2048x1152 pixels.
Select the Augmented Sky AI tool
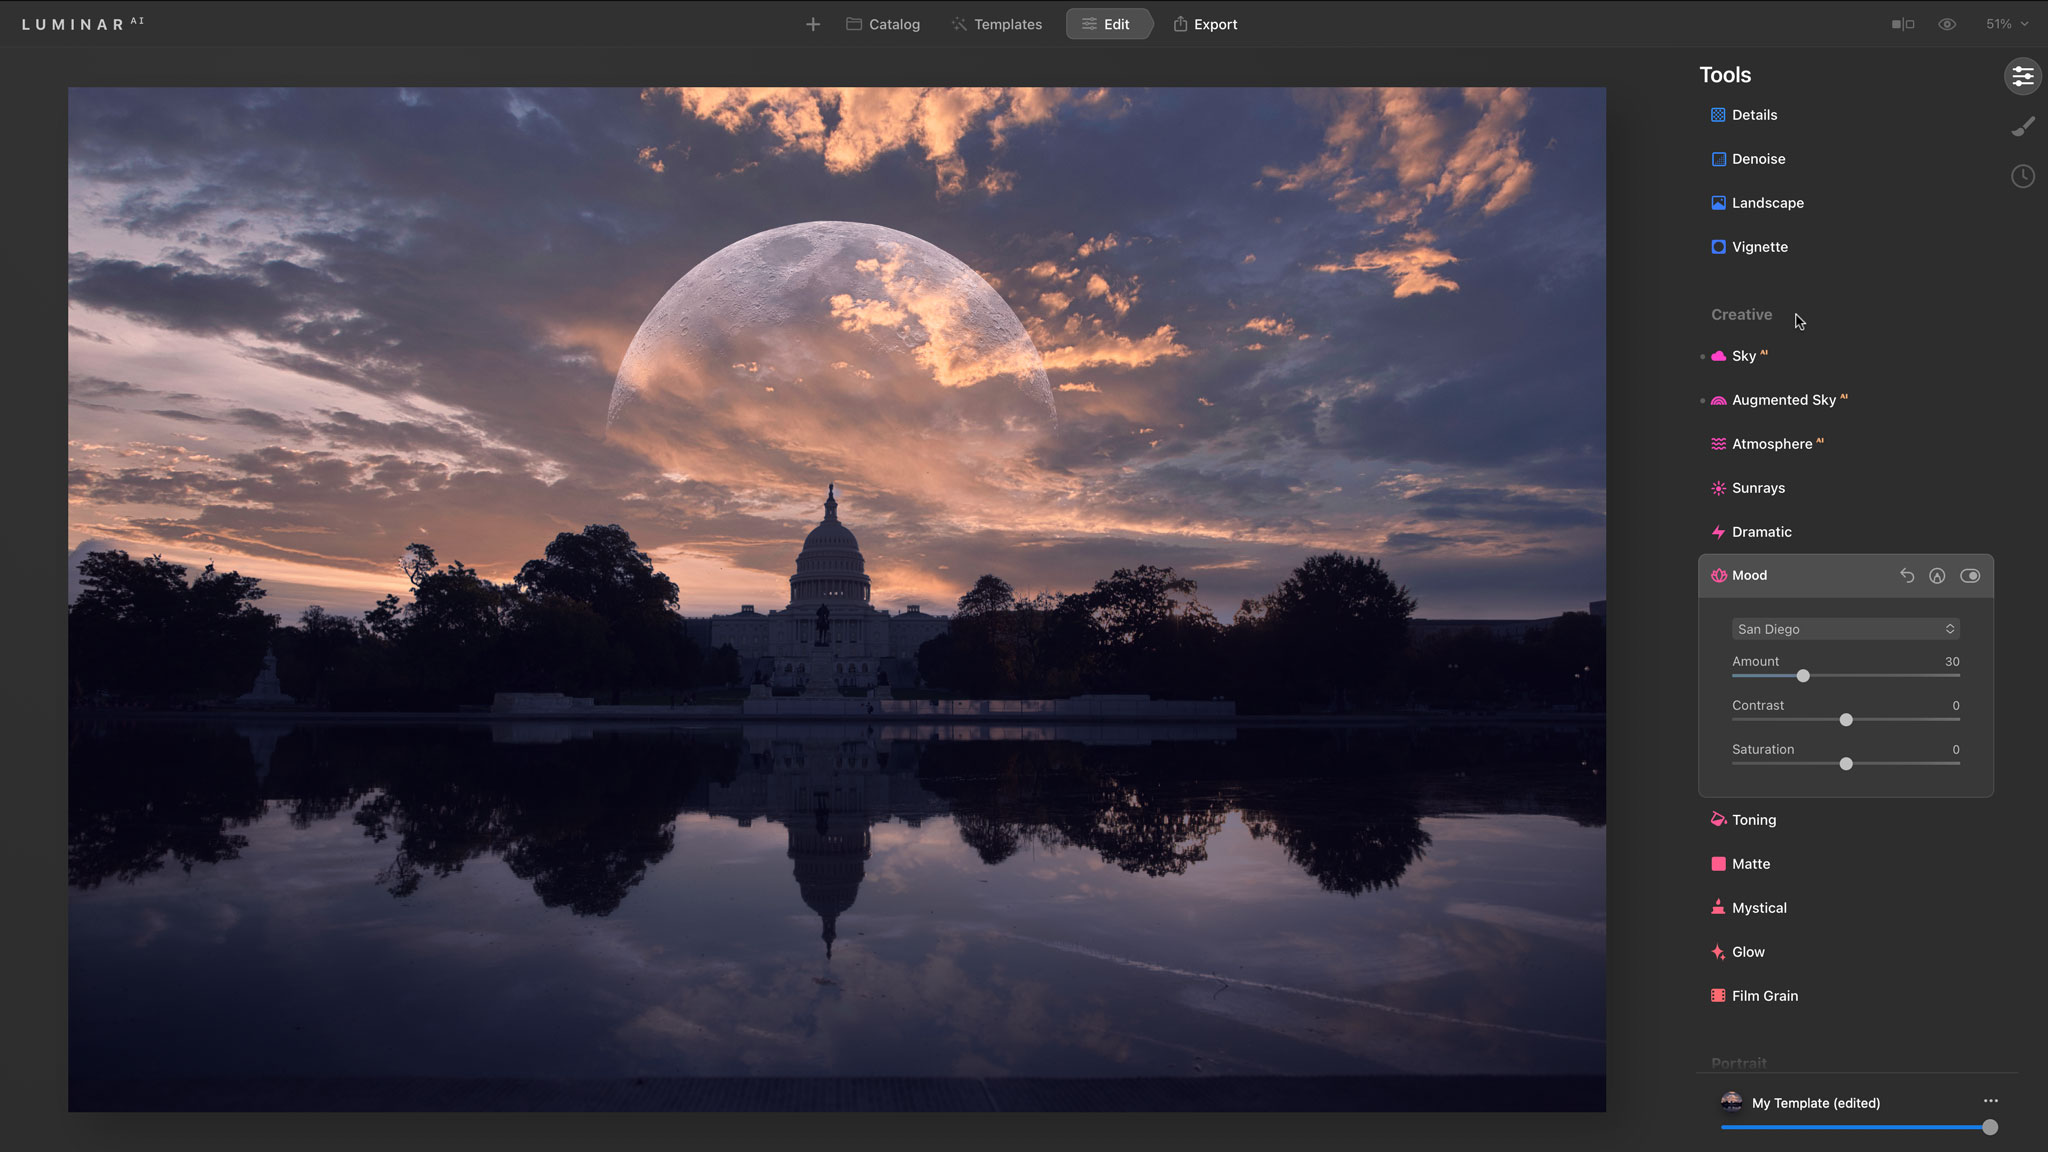click(x=1784, y=399)
